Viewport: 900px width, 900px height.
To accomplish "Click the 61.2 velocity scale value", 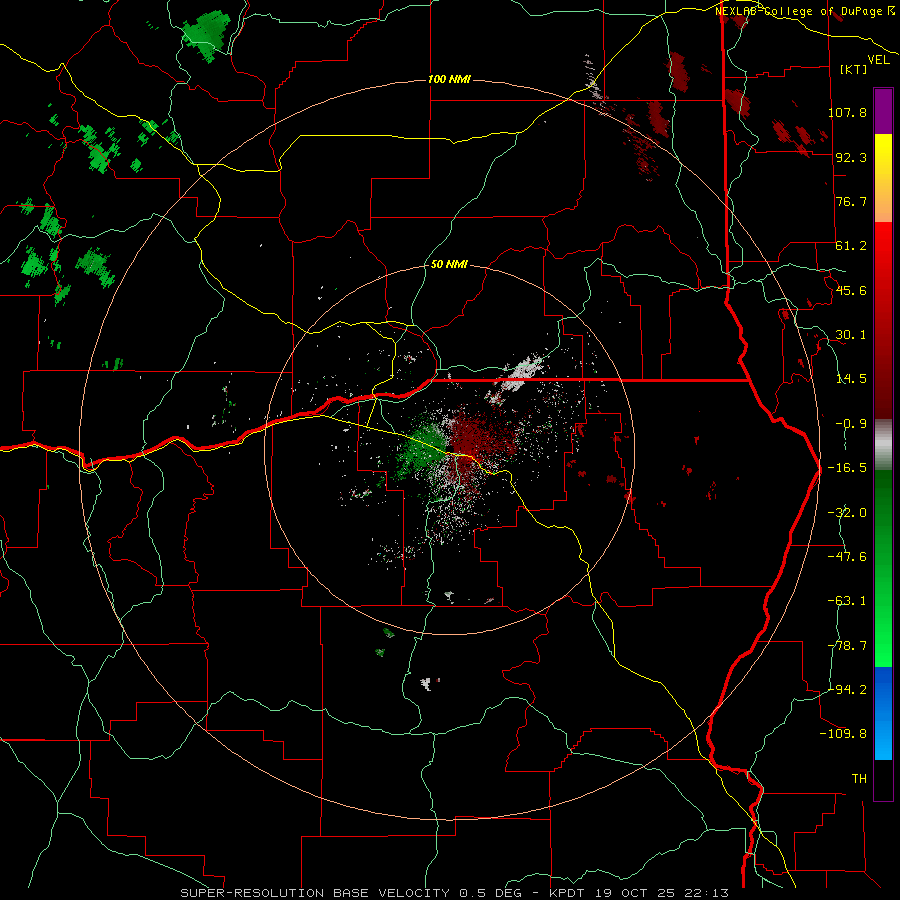I will [x=851, y=246].
